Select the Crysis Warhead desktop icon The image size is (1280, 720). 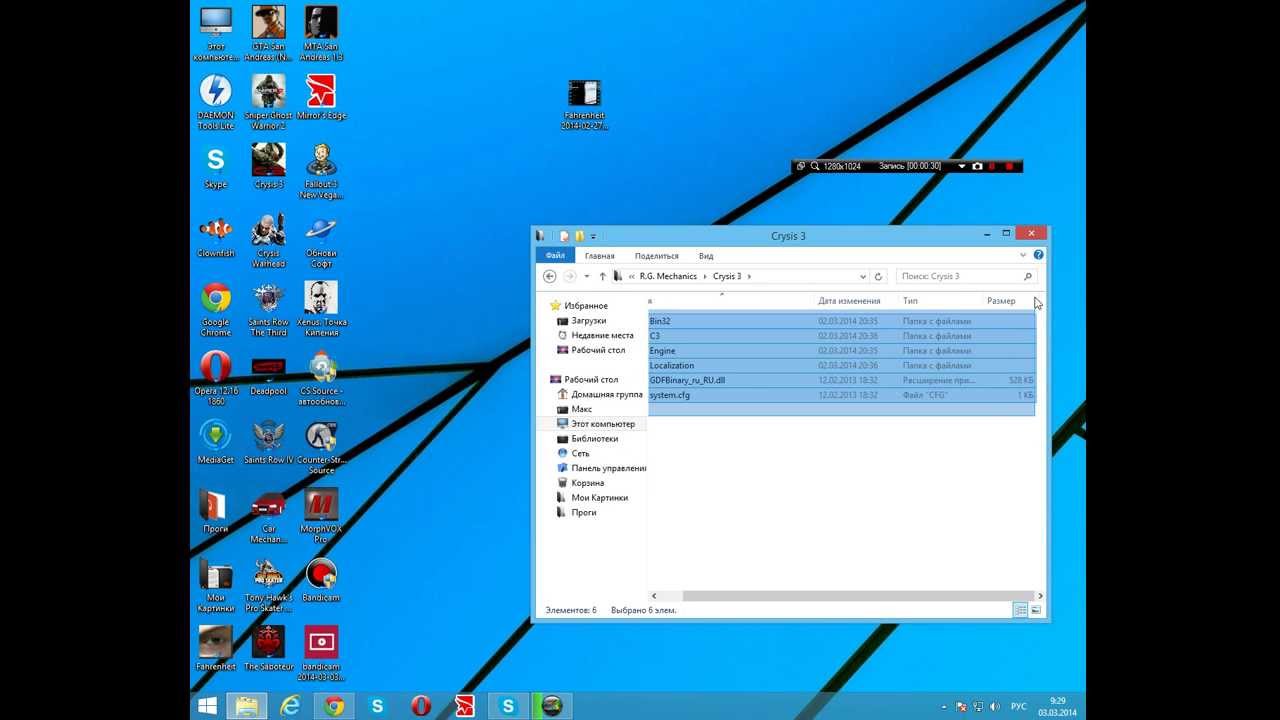point(268,239)
